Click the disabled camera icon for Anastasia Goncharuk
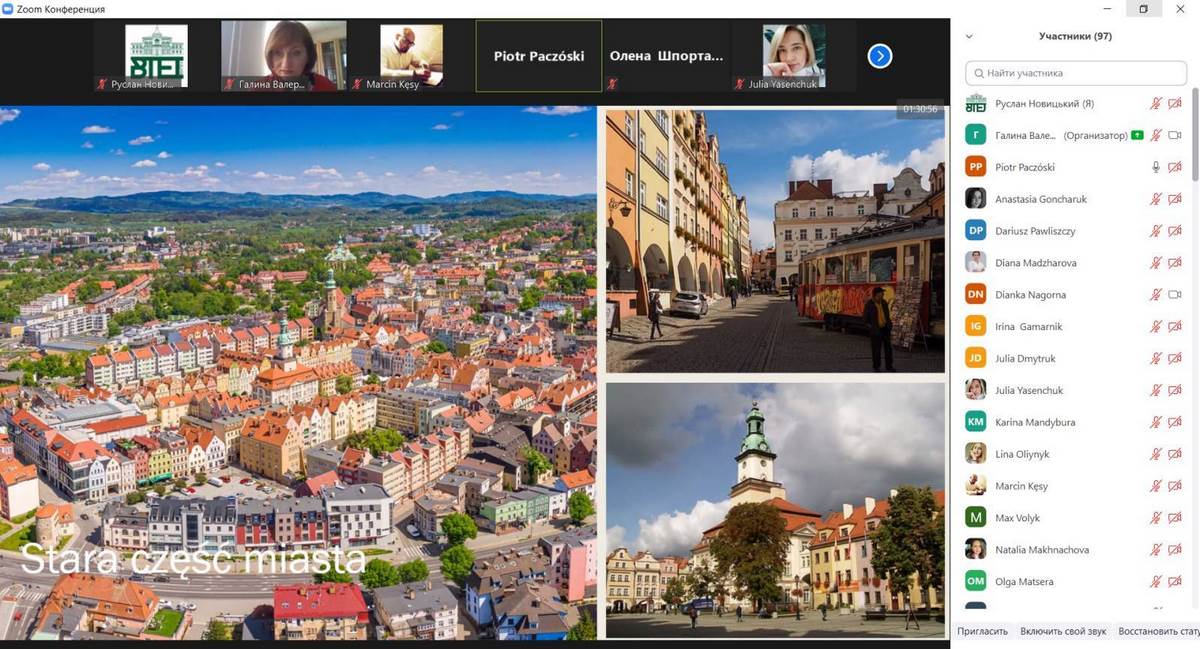The height and width of the screenshot is (649, 1200). point(1175,199)
